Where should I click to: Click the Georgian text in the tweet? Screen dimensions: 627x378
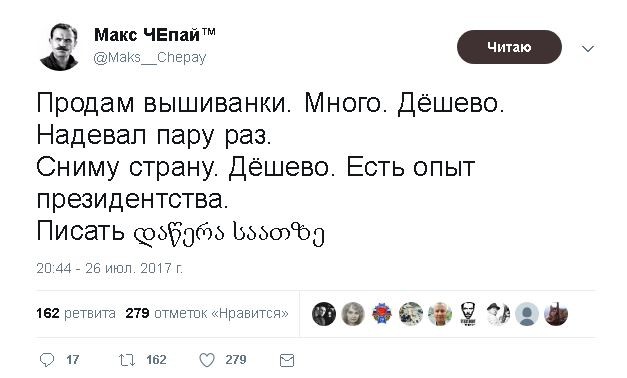coord(228,233)
